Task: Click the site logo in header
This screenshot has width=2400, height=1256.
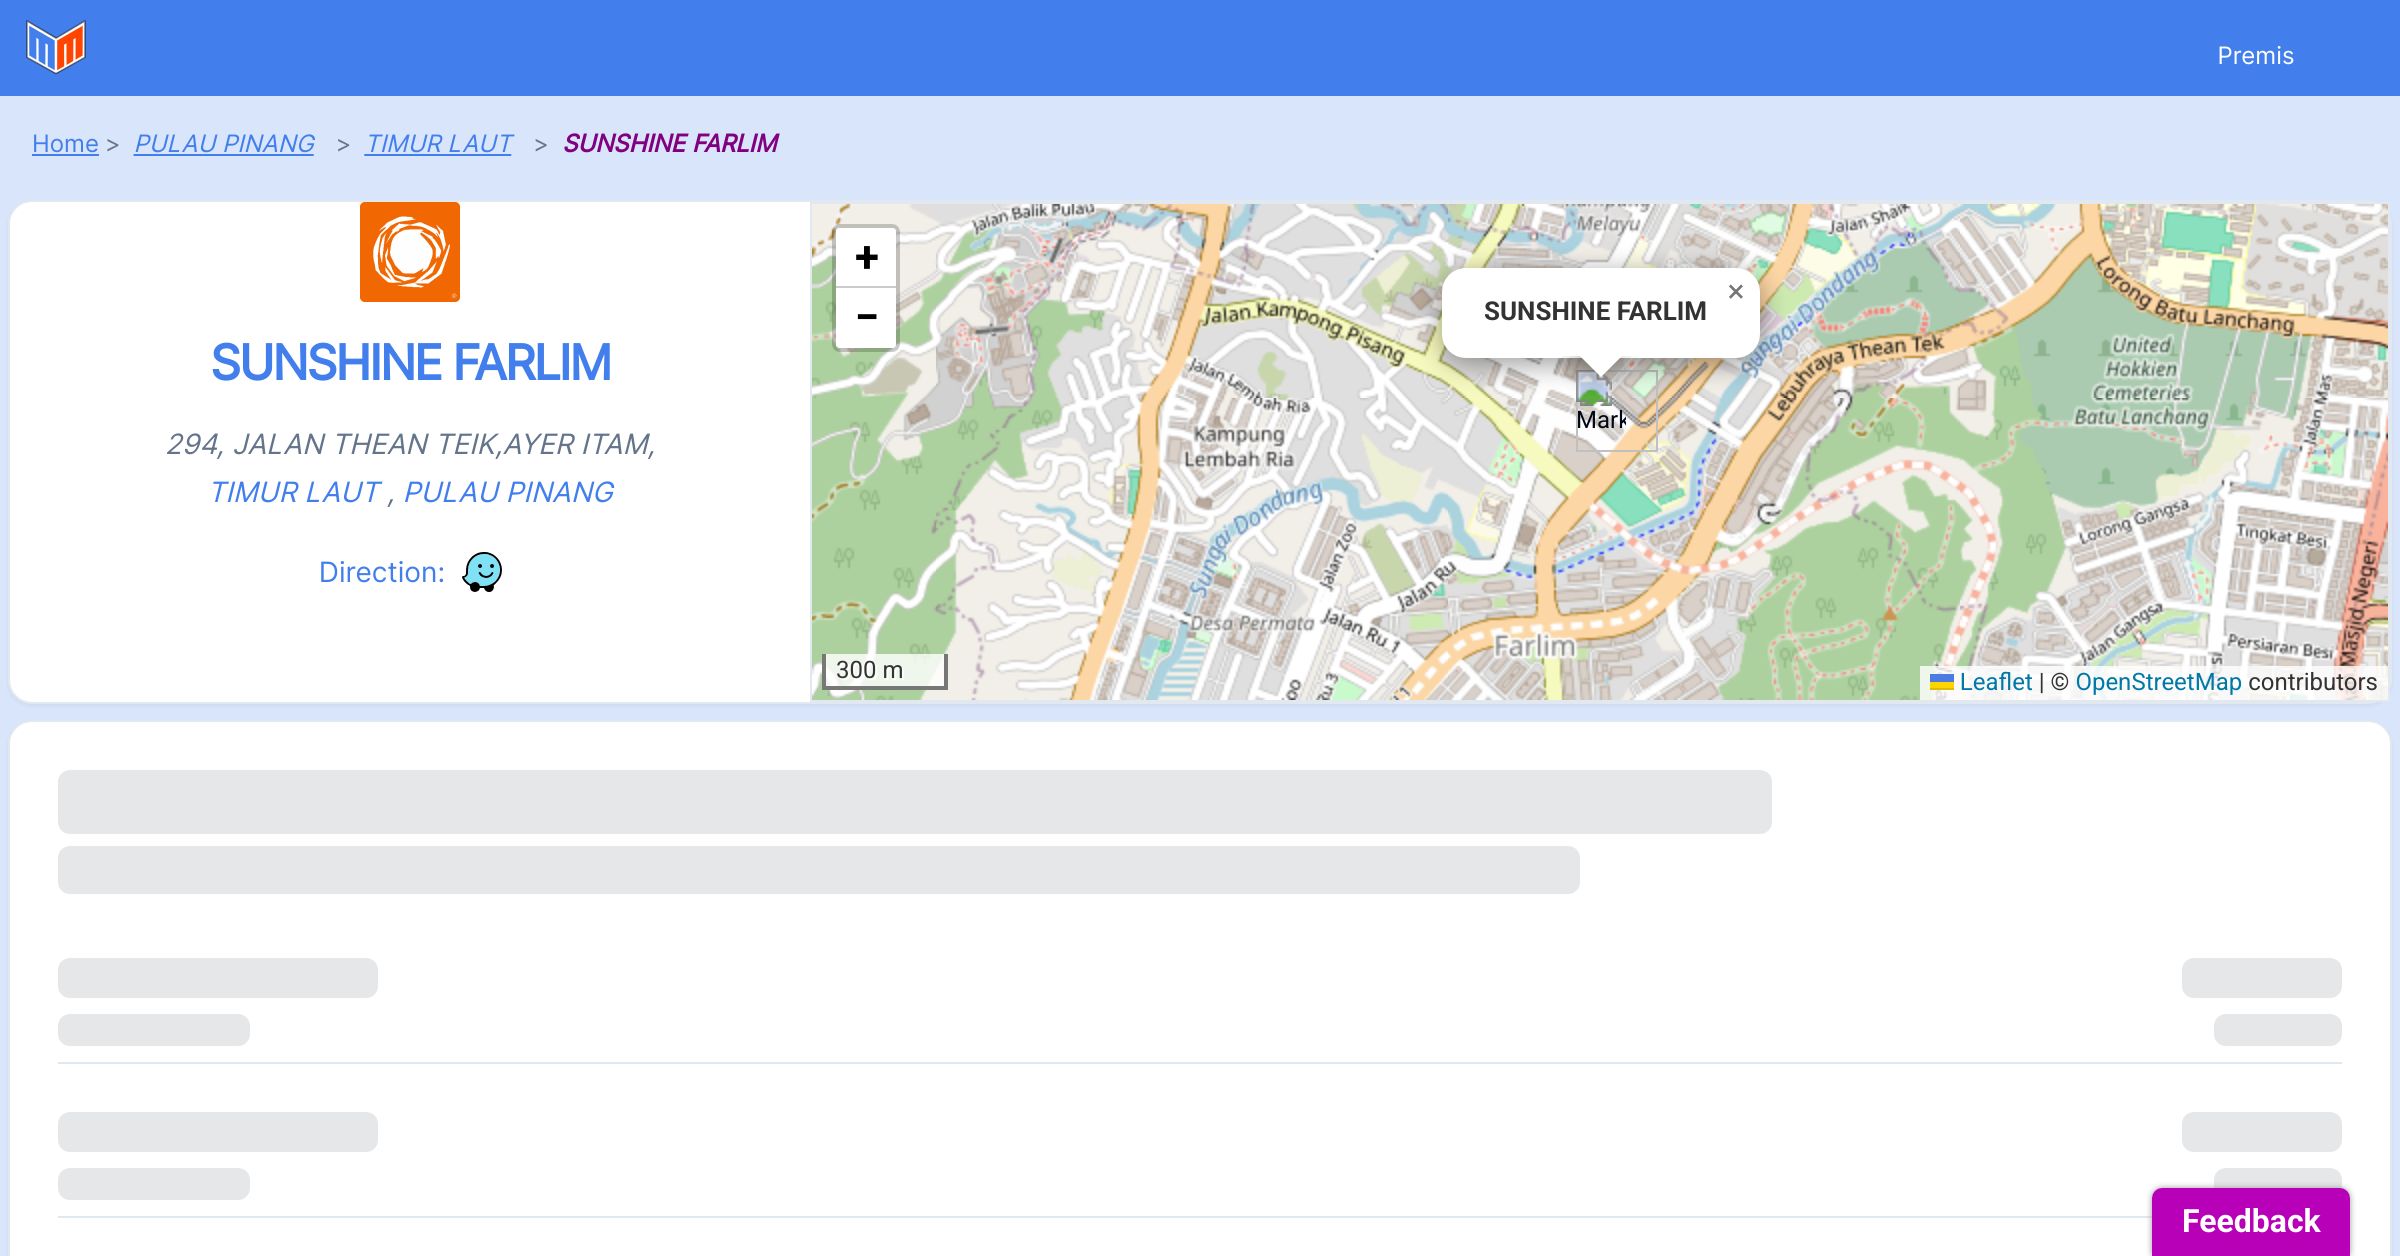Action: [x=56, y=47]
